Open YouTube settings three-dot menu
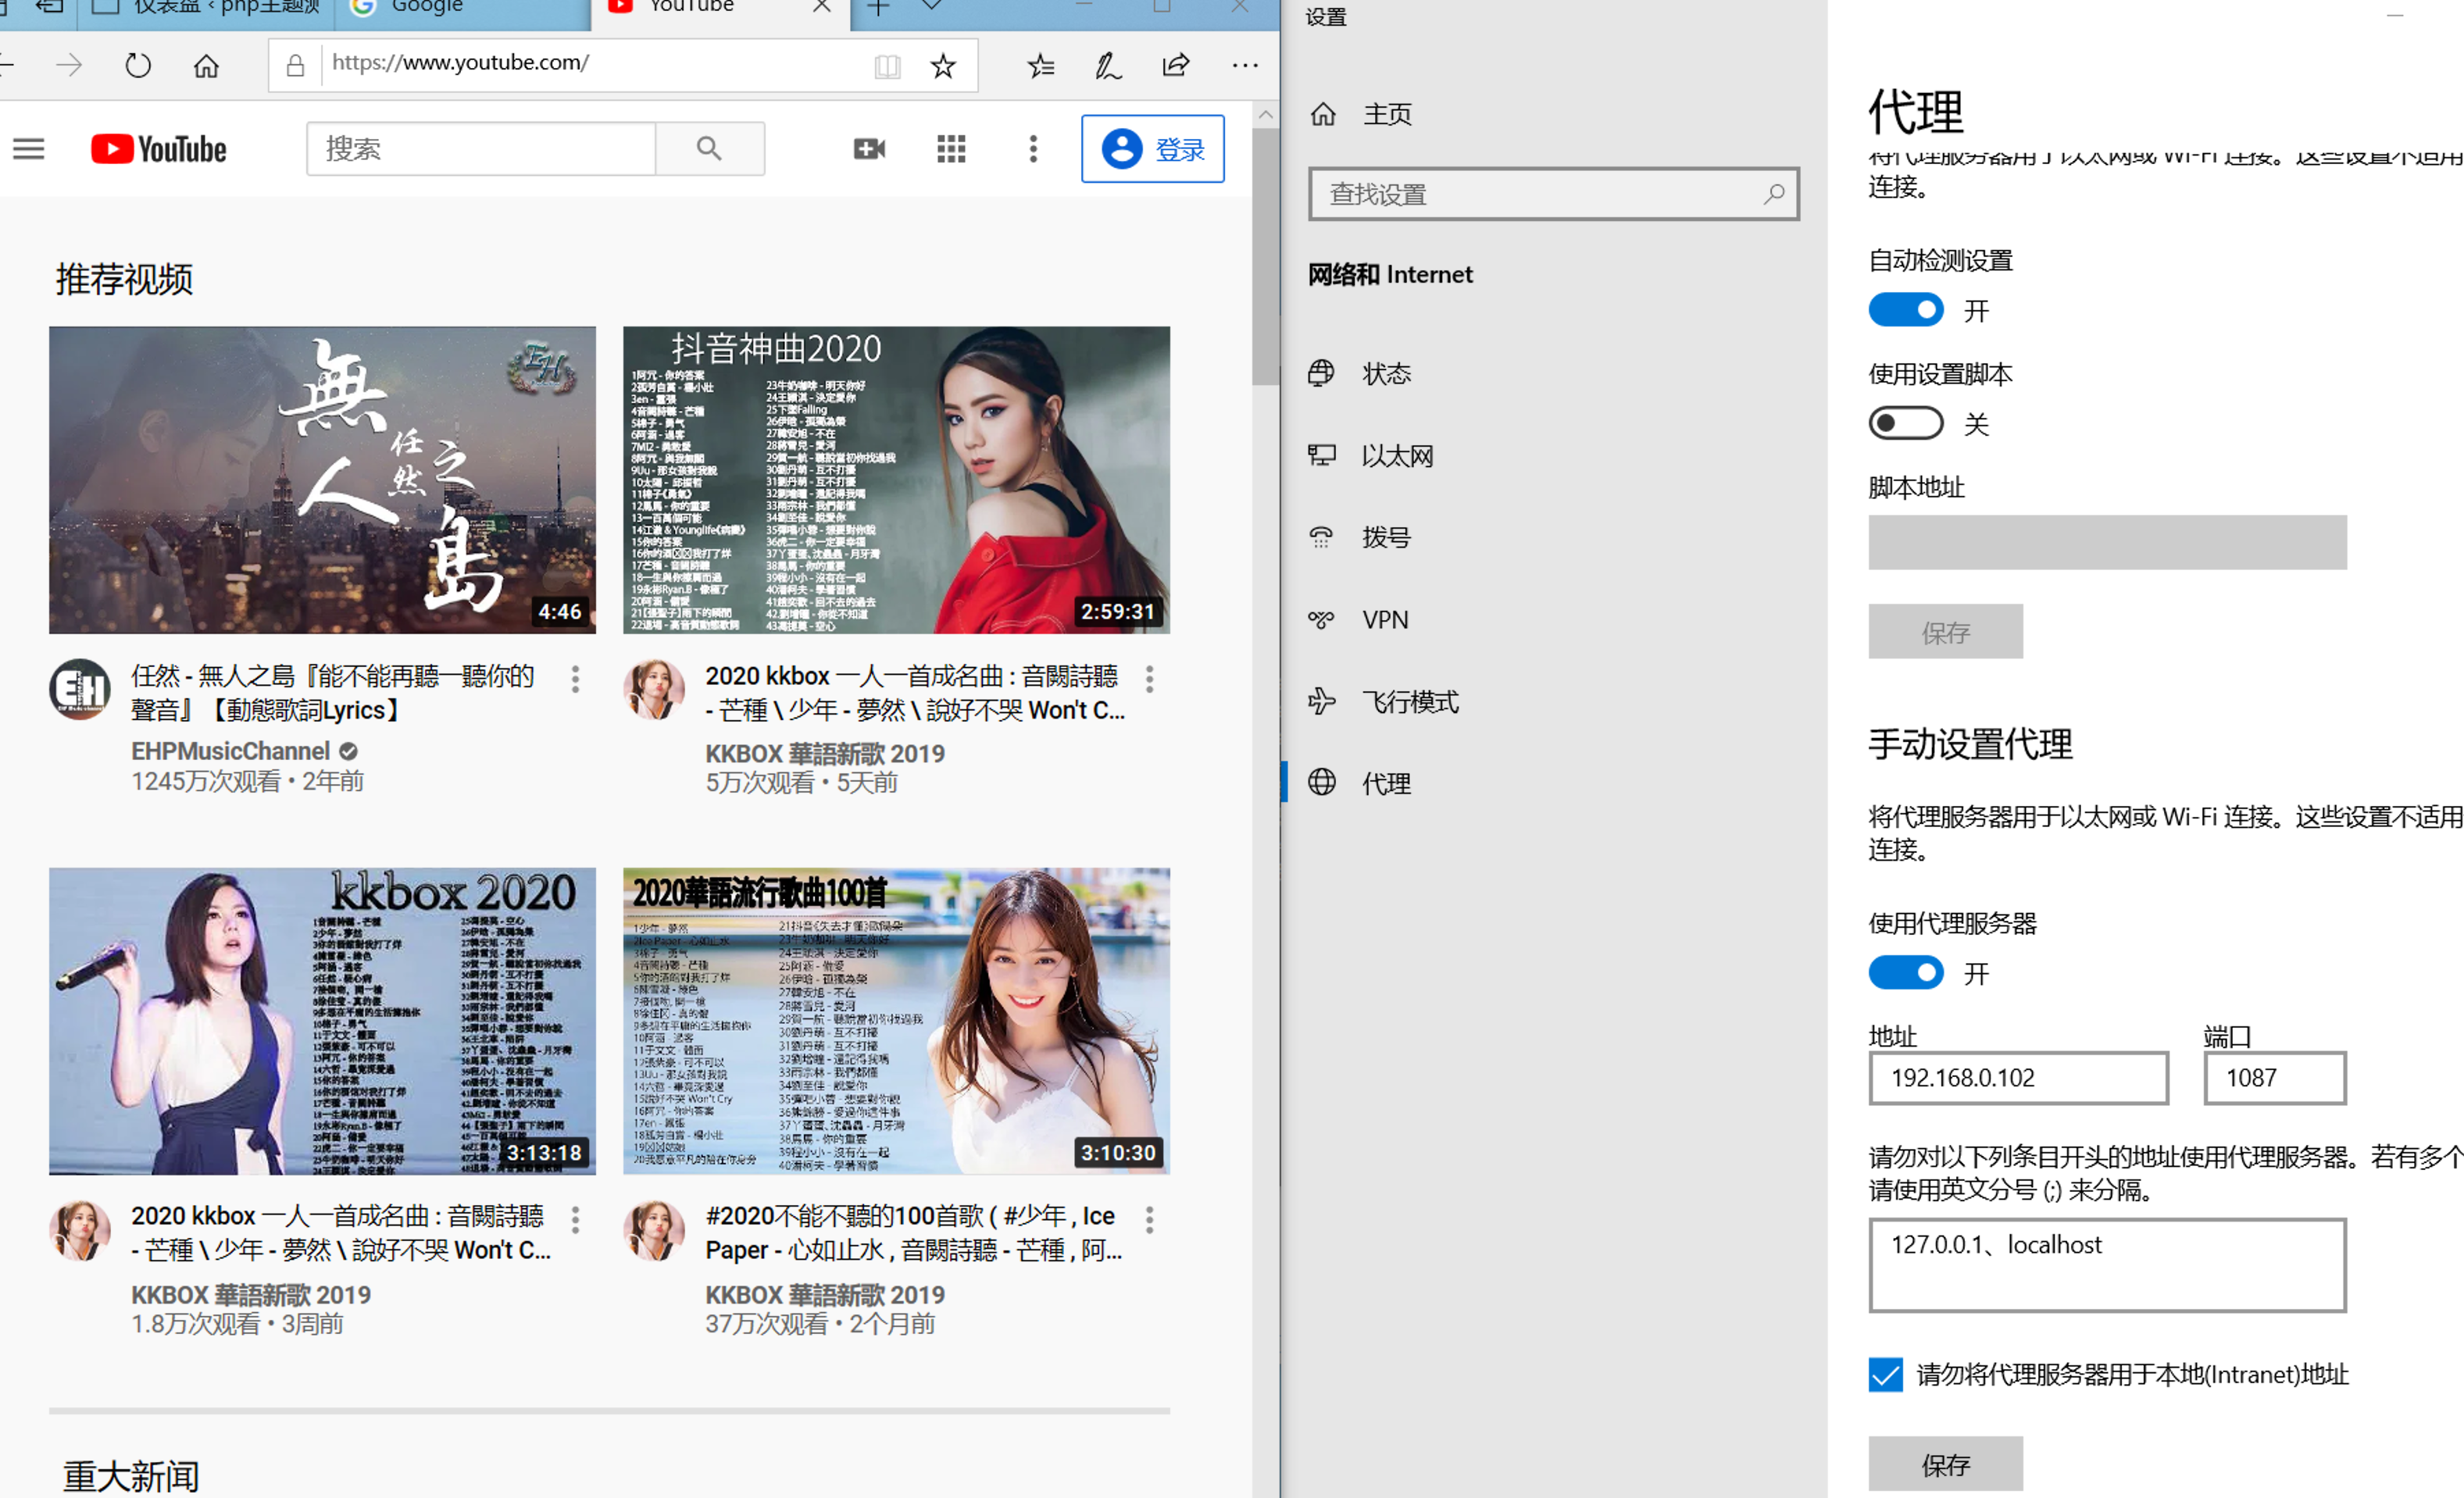Screen dimensions: 2464x1498 (x=1033, y=149)
